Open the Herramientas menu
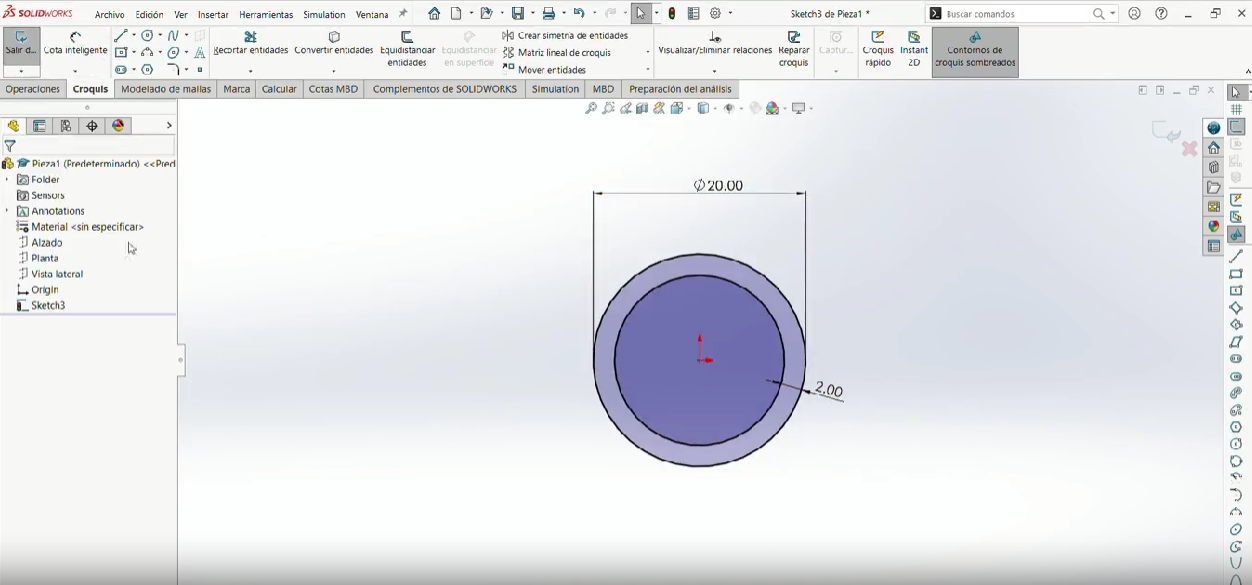This screenshot has height=585, width=1252. click(266, 15)
